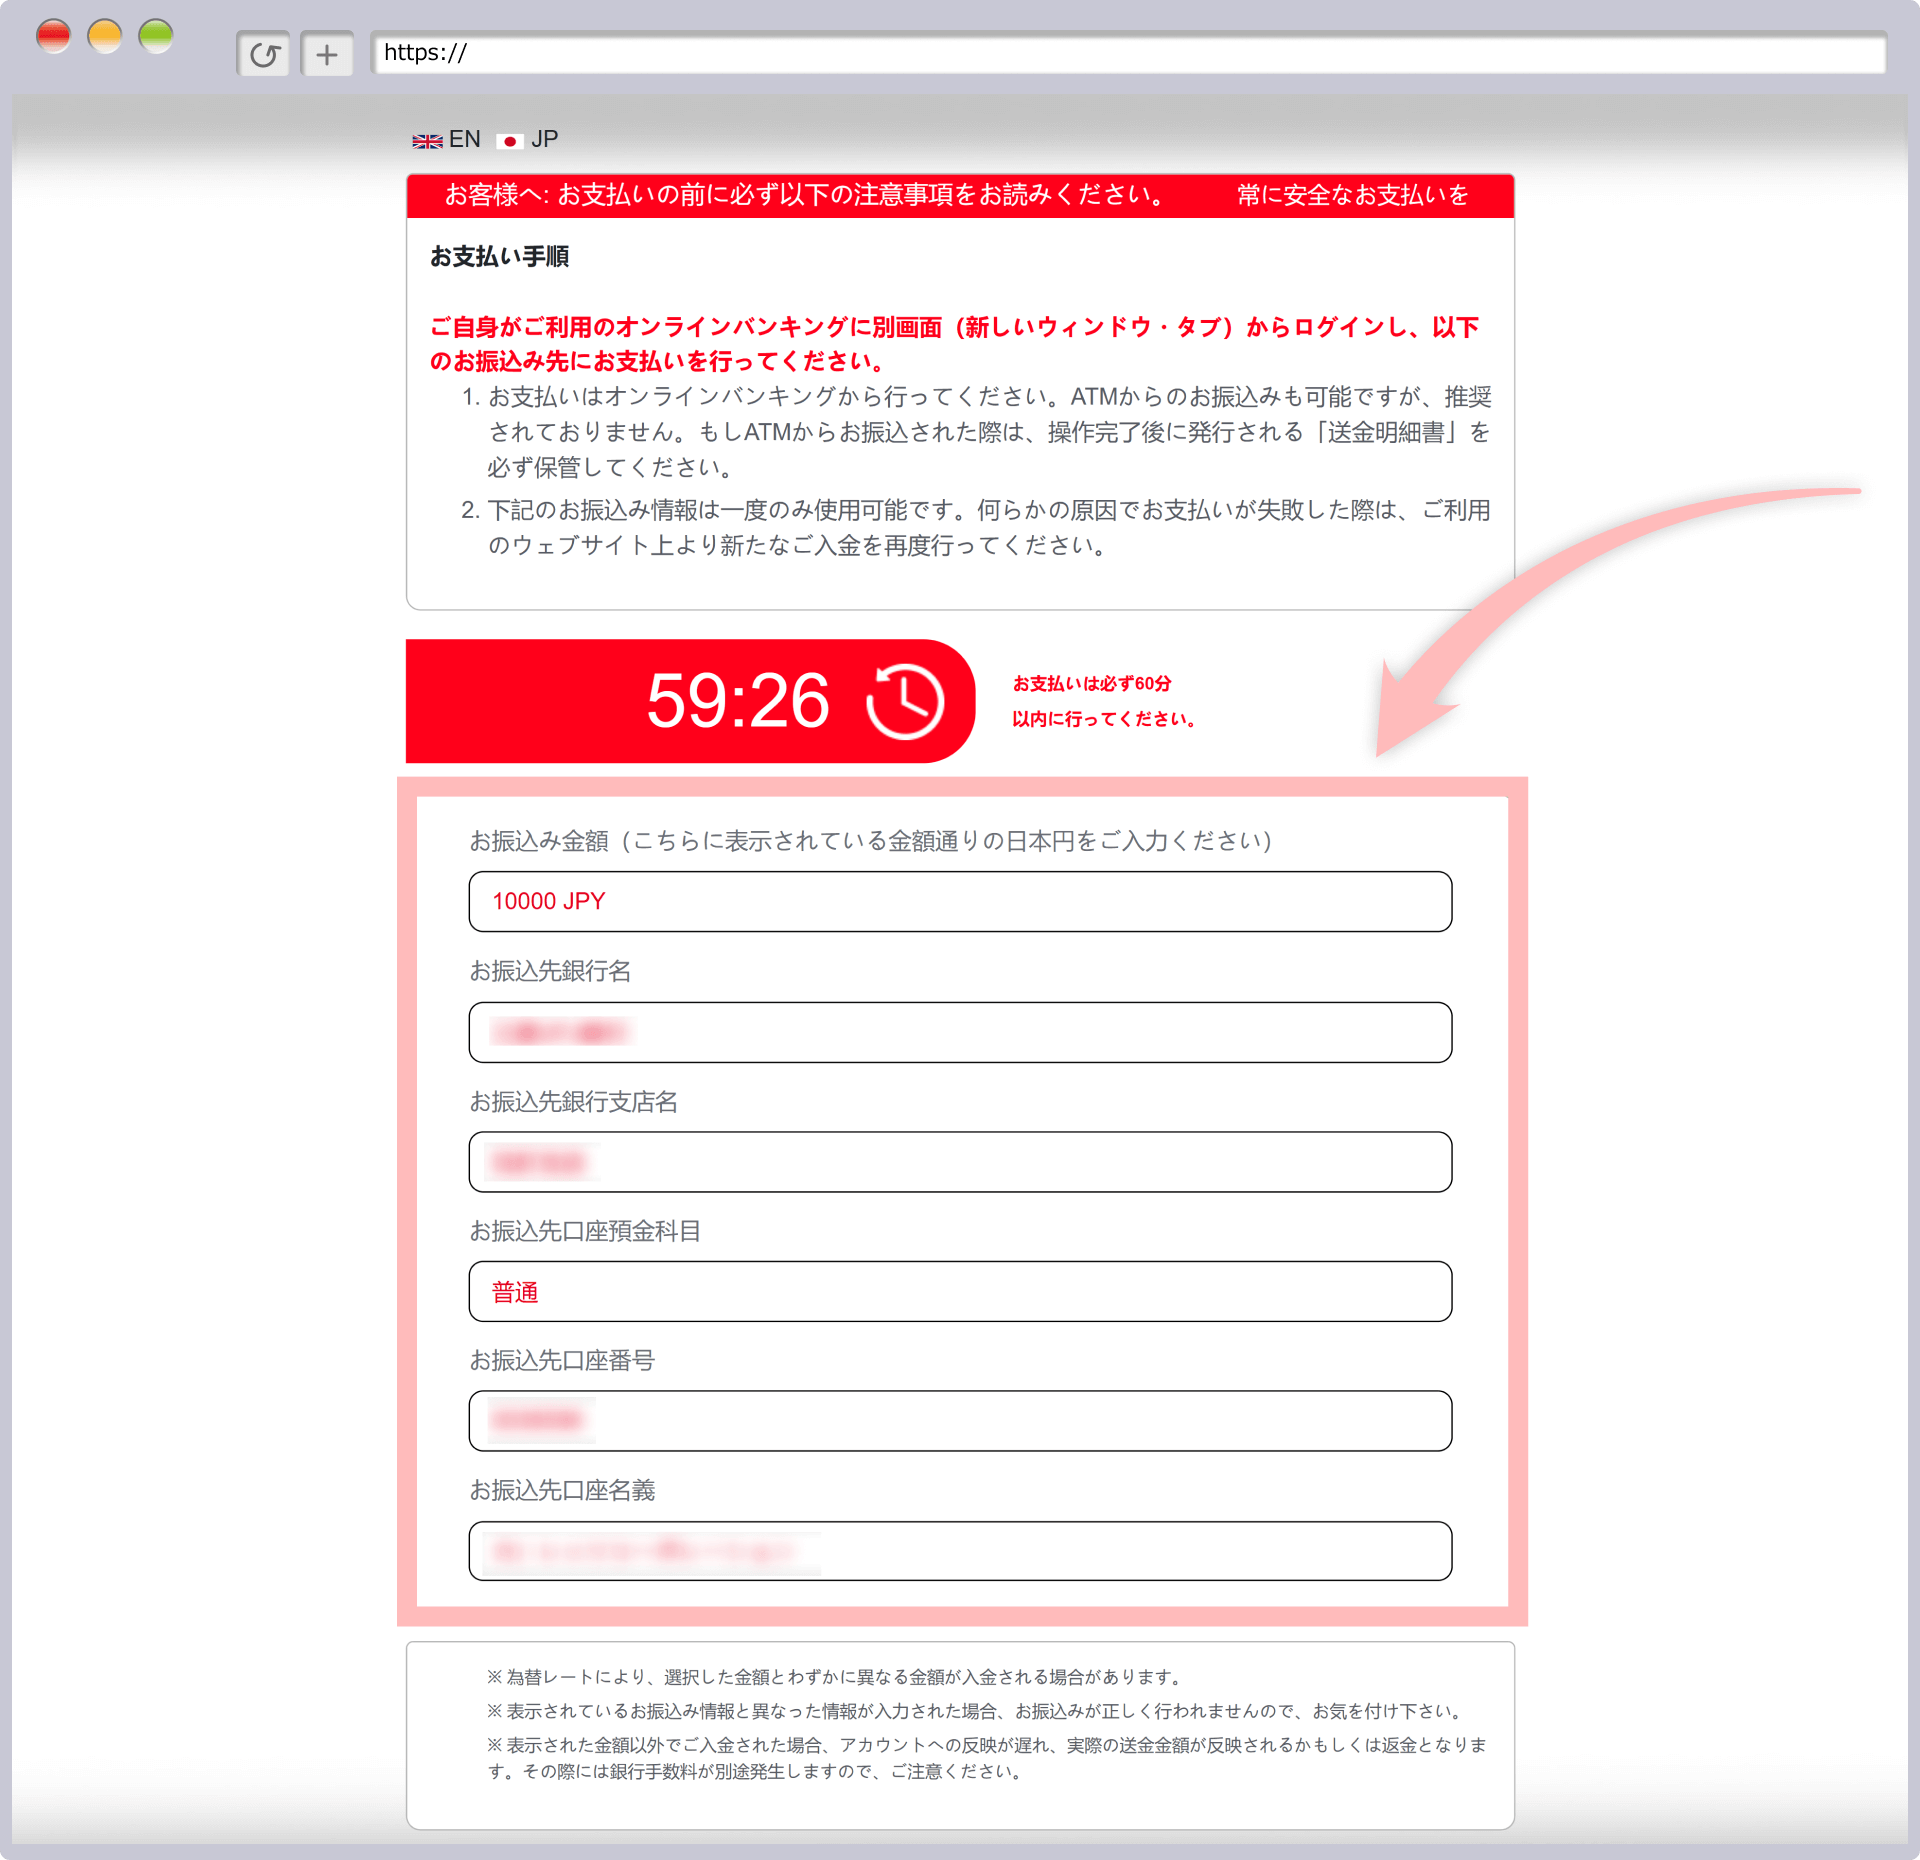The height and width of the screenshot is (1860, 1920).
Task: Click the yellow minimize window button
Action: (105, 37)
